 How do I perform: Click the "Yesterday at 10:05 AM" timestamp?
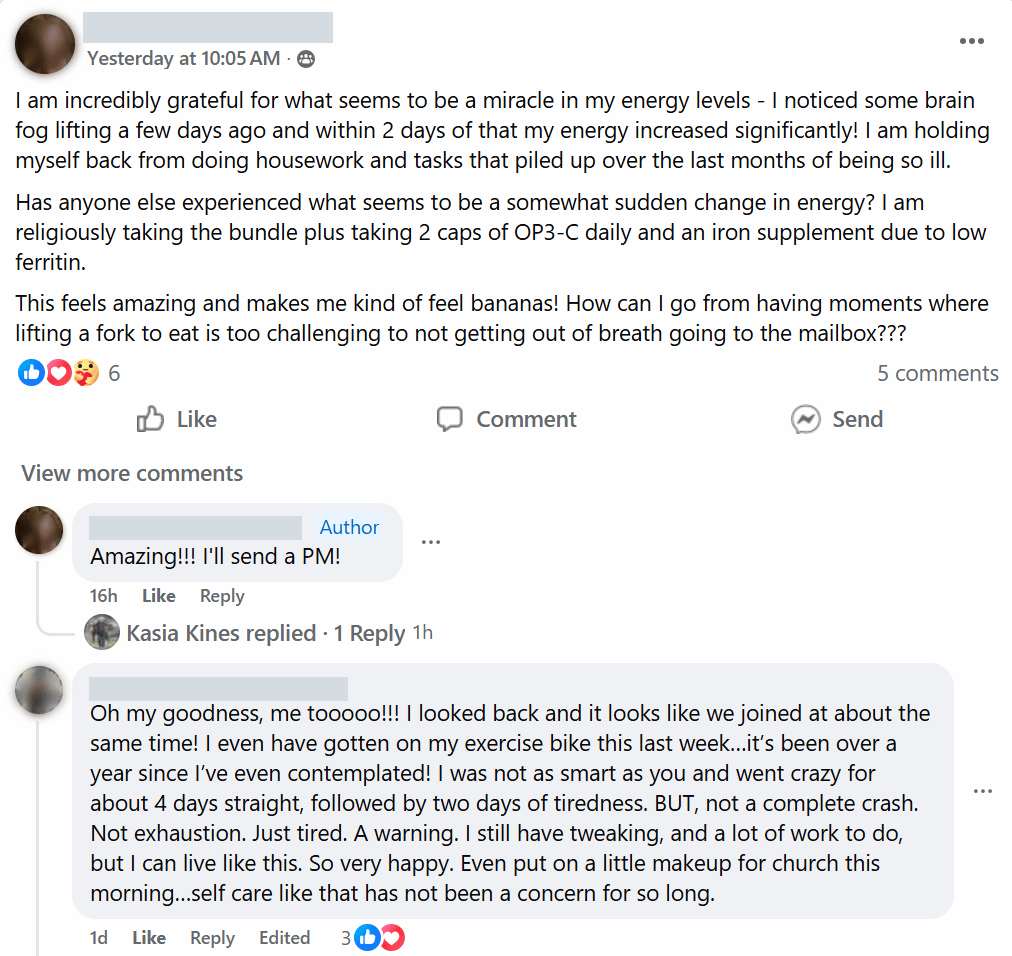click(183, 59)
